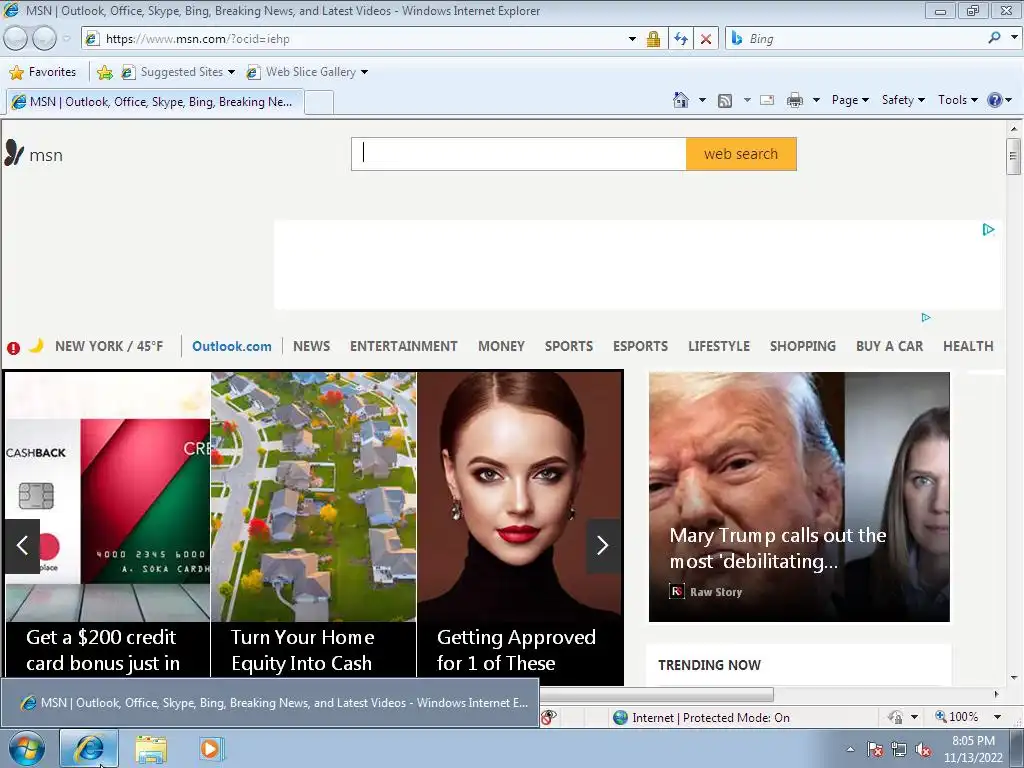1024x768 pixels.
Task: Click the muted volume icon in tray
Action: [923, 750]
